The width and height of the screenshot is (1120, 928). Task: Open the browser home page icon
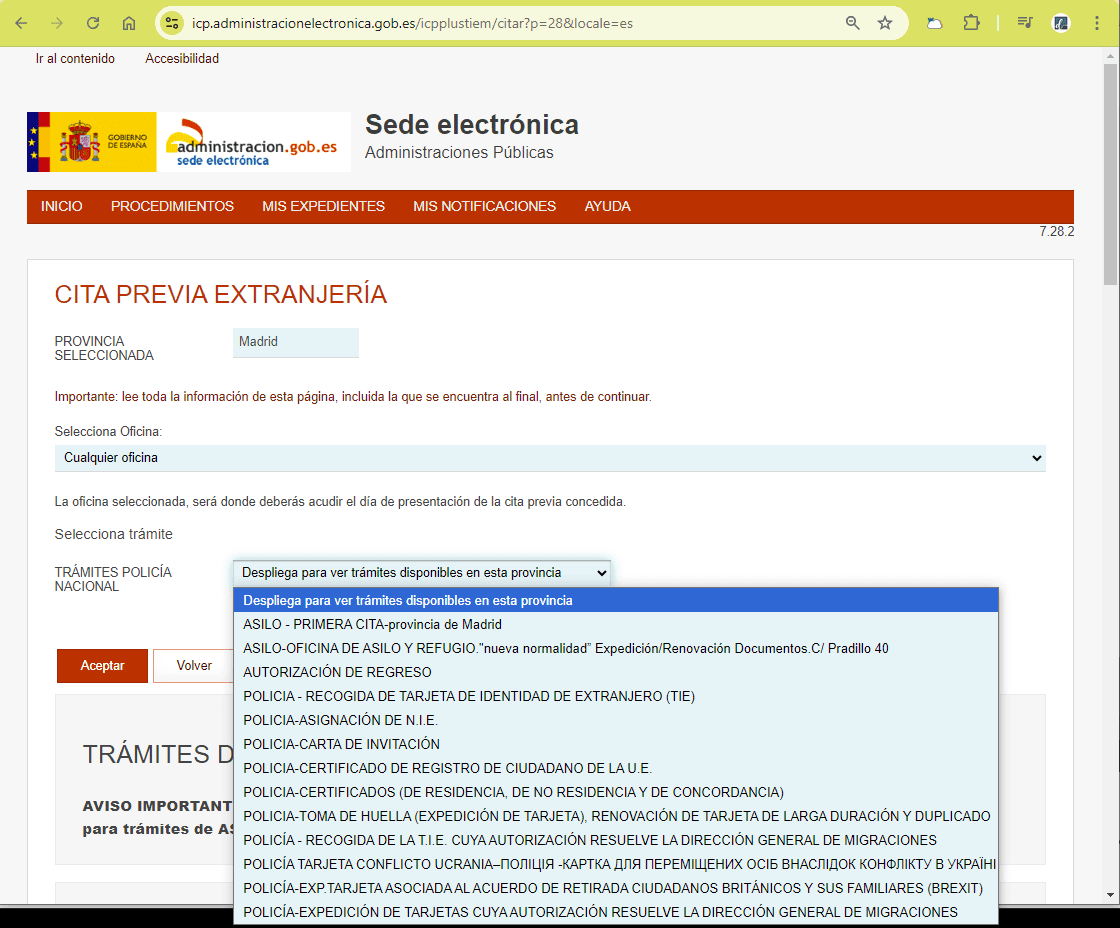(129, 23)
